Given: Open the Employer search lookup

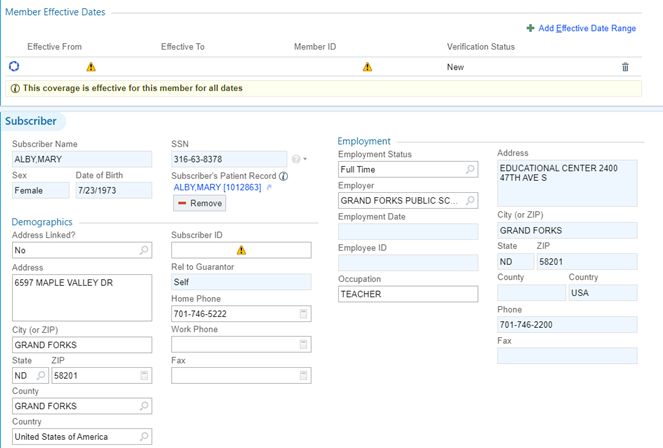Looking at the screenshot, I should pyautogui.click(x=470, y=201).
